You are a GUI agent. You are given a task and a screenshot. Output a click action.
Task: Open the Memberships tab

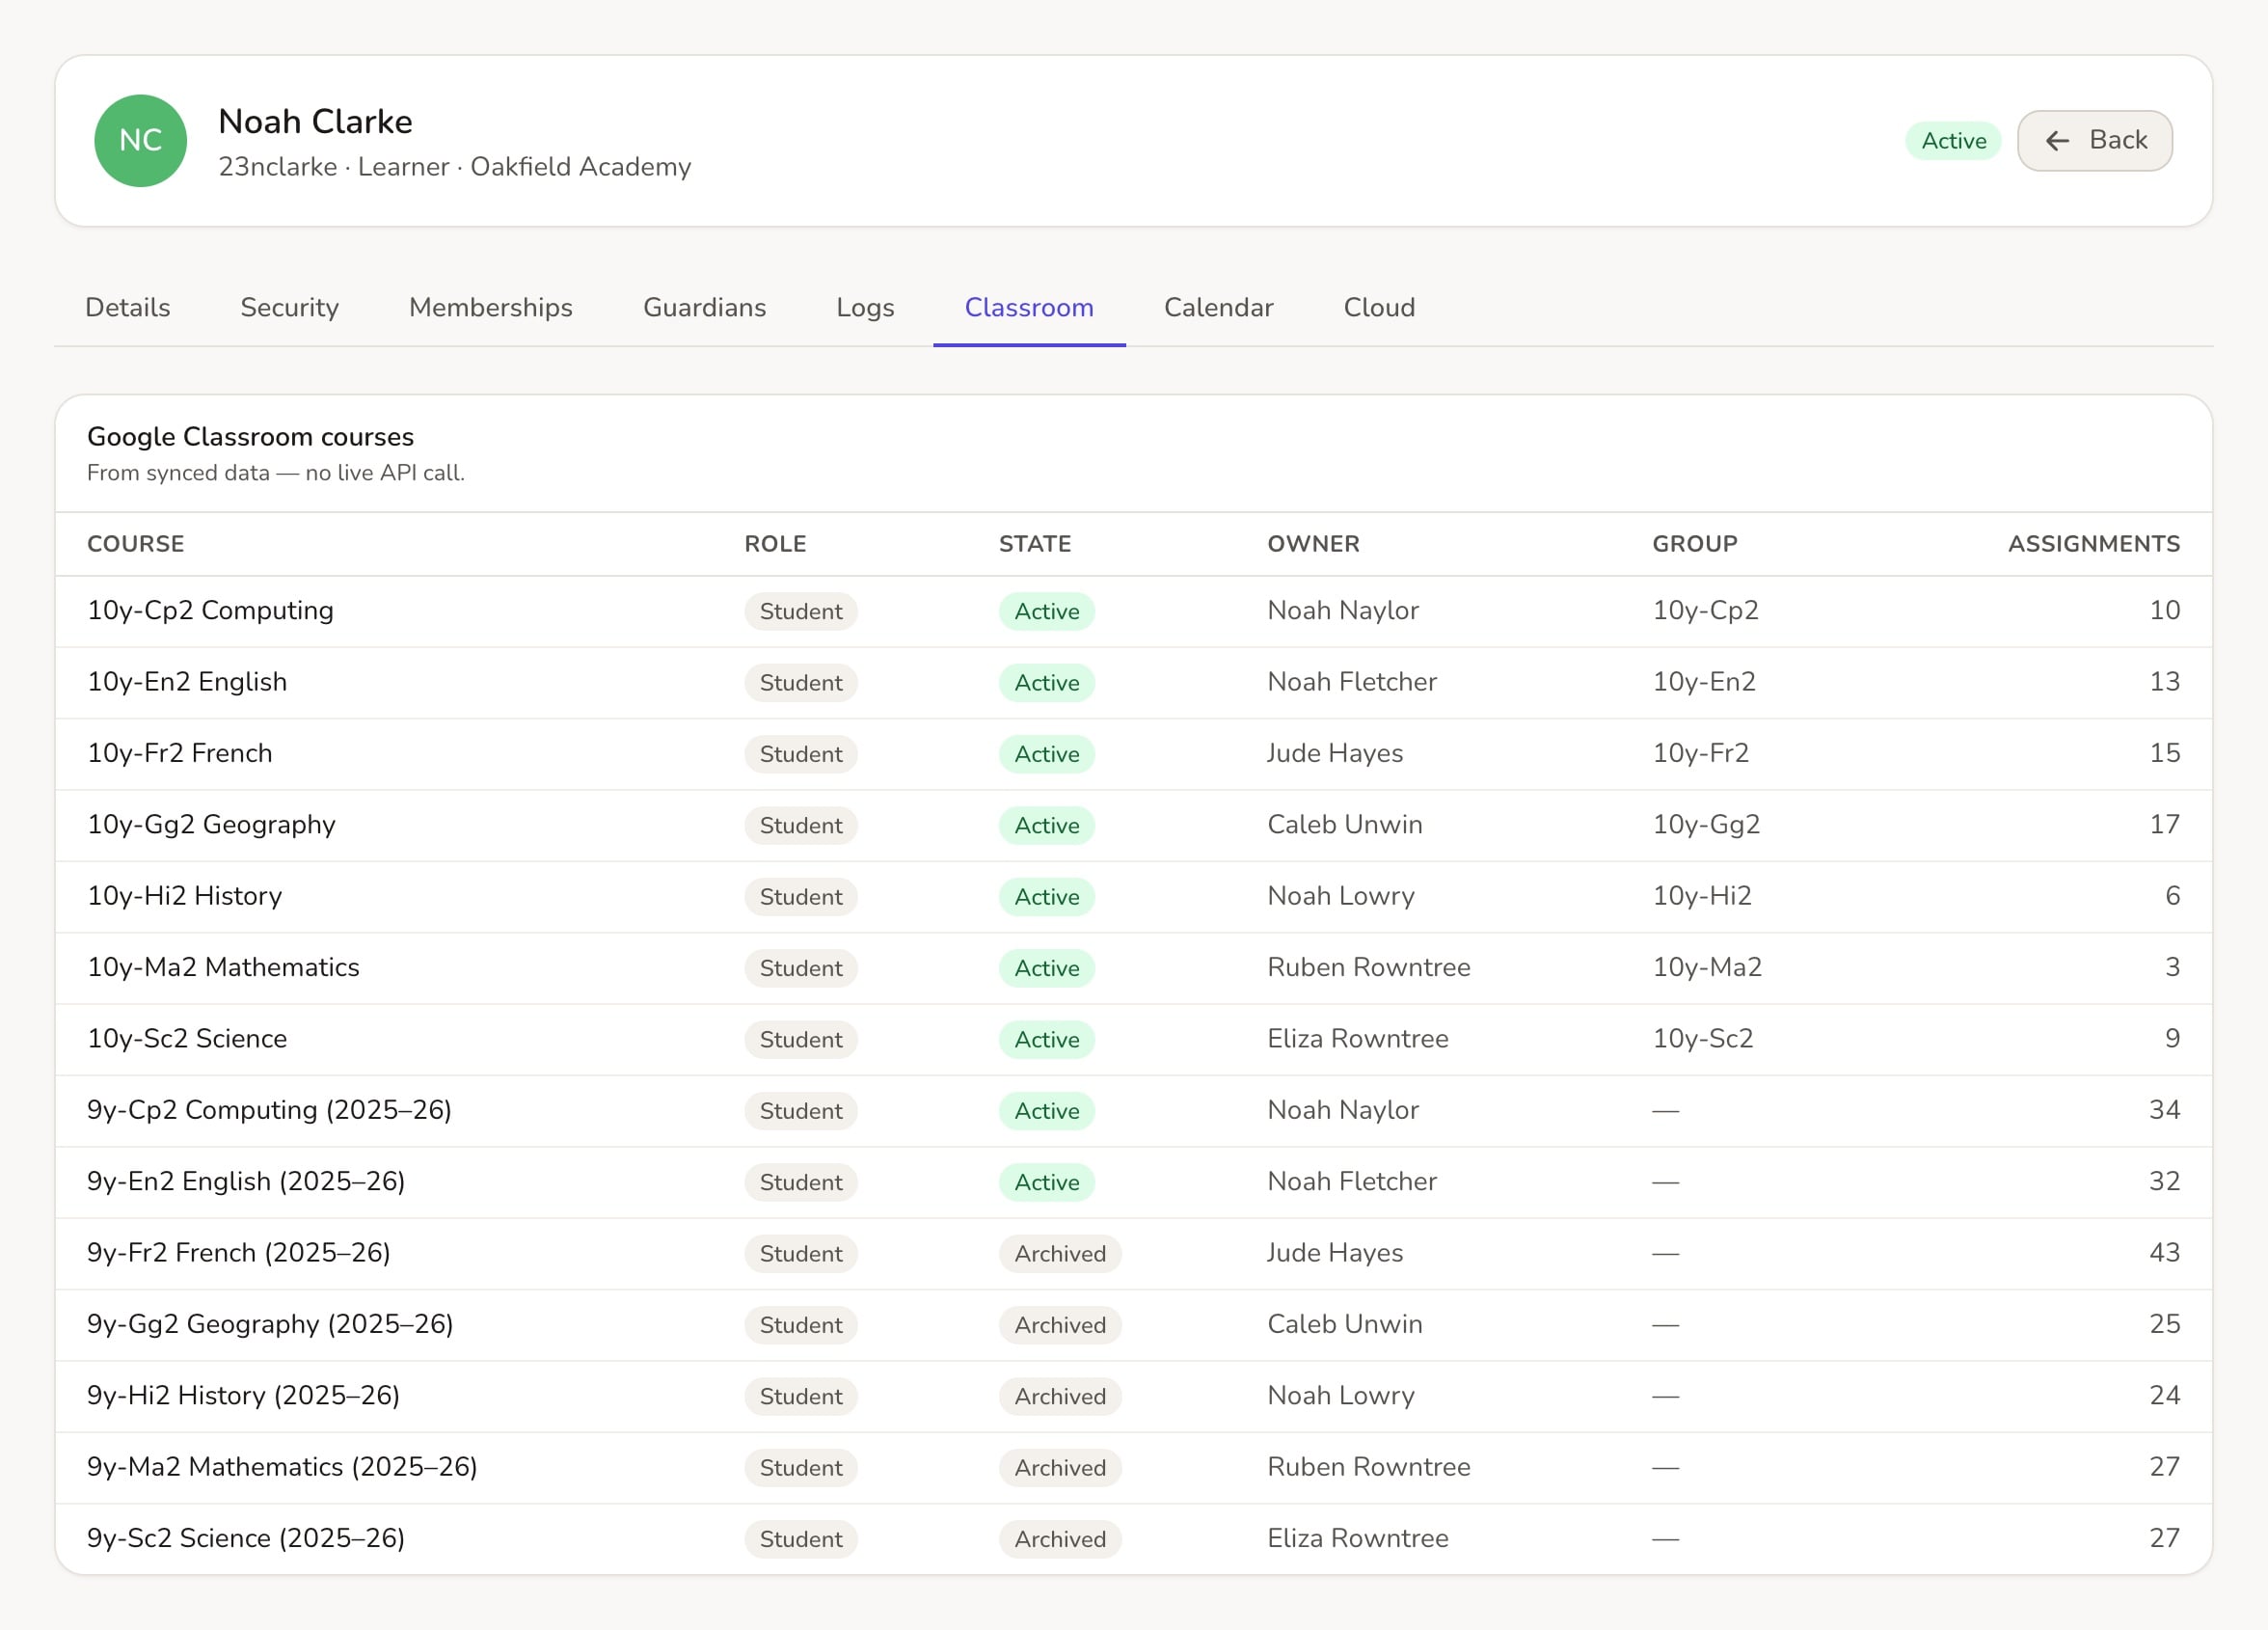click(490, 308)
